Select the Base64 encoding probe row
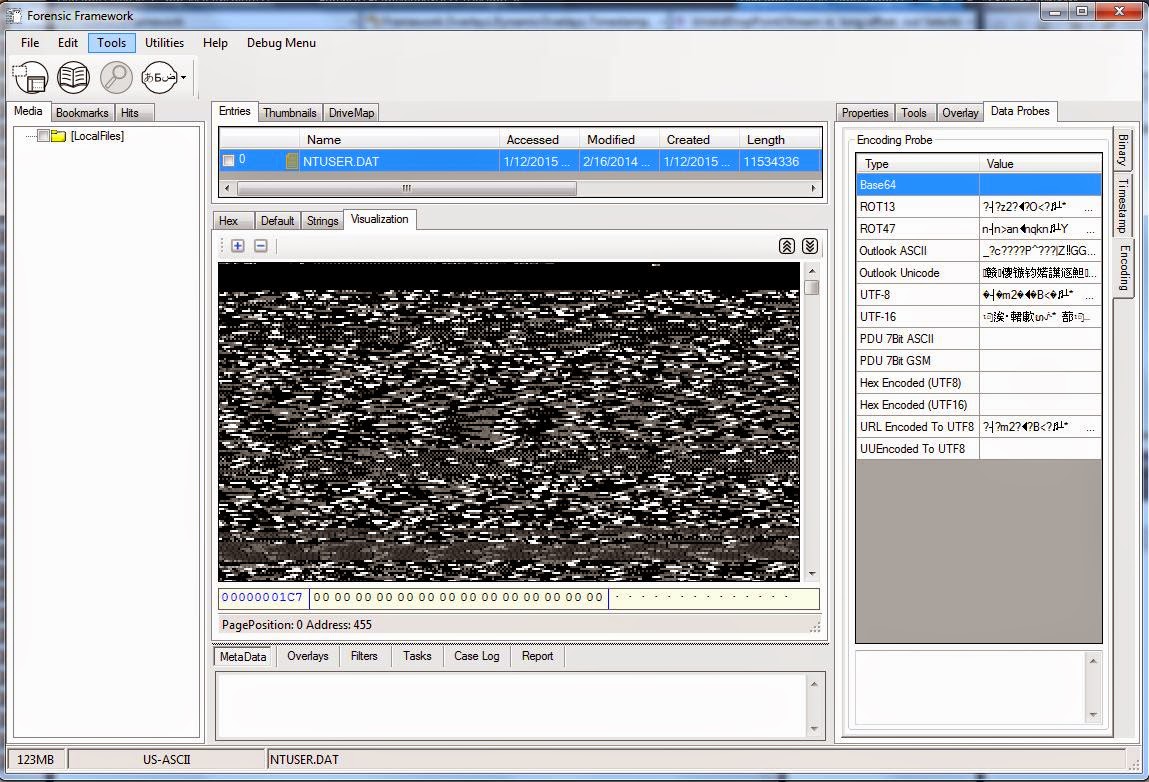Viewport: 1149px width, 782px height. (x=979, y=185)
